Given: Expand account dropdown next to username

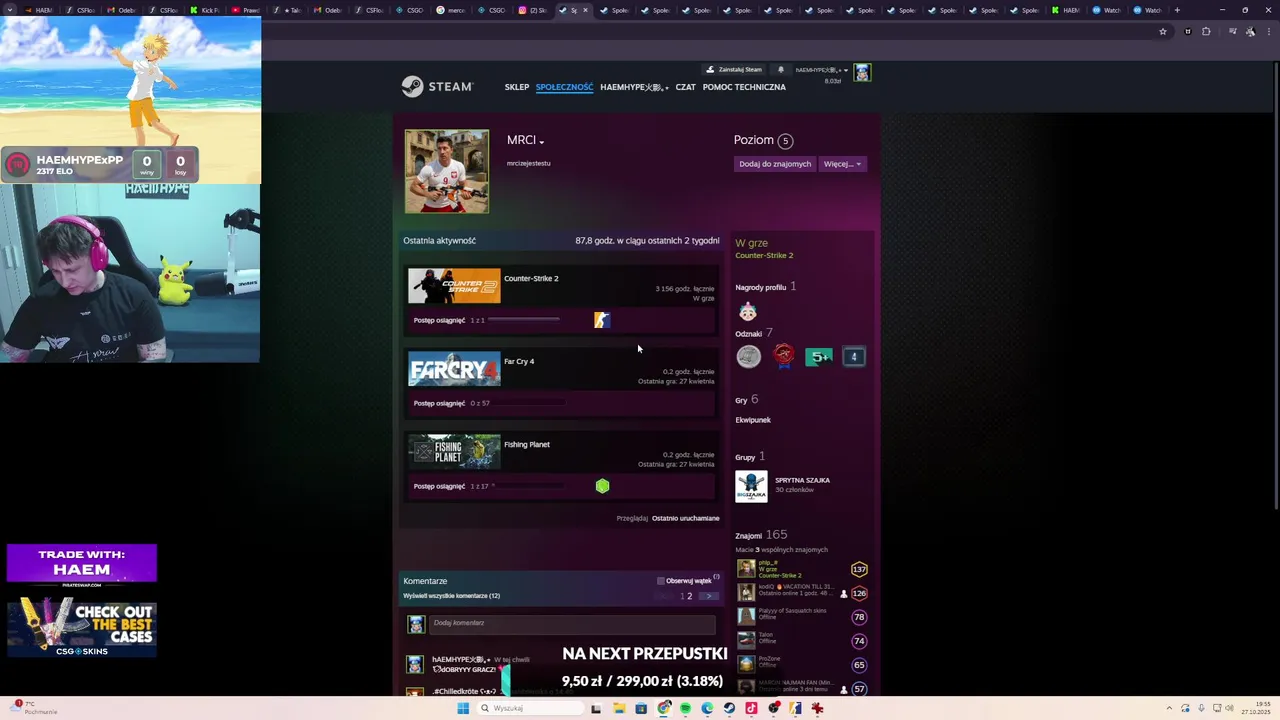Looking at the screenshot, I should tap(845, 70).
